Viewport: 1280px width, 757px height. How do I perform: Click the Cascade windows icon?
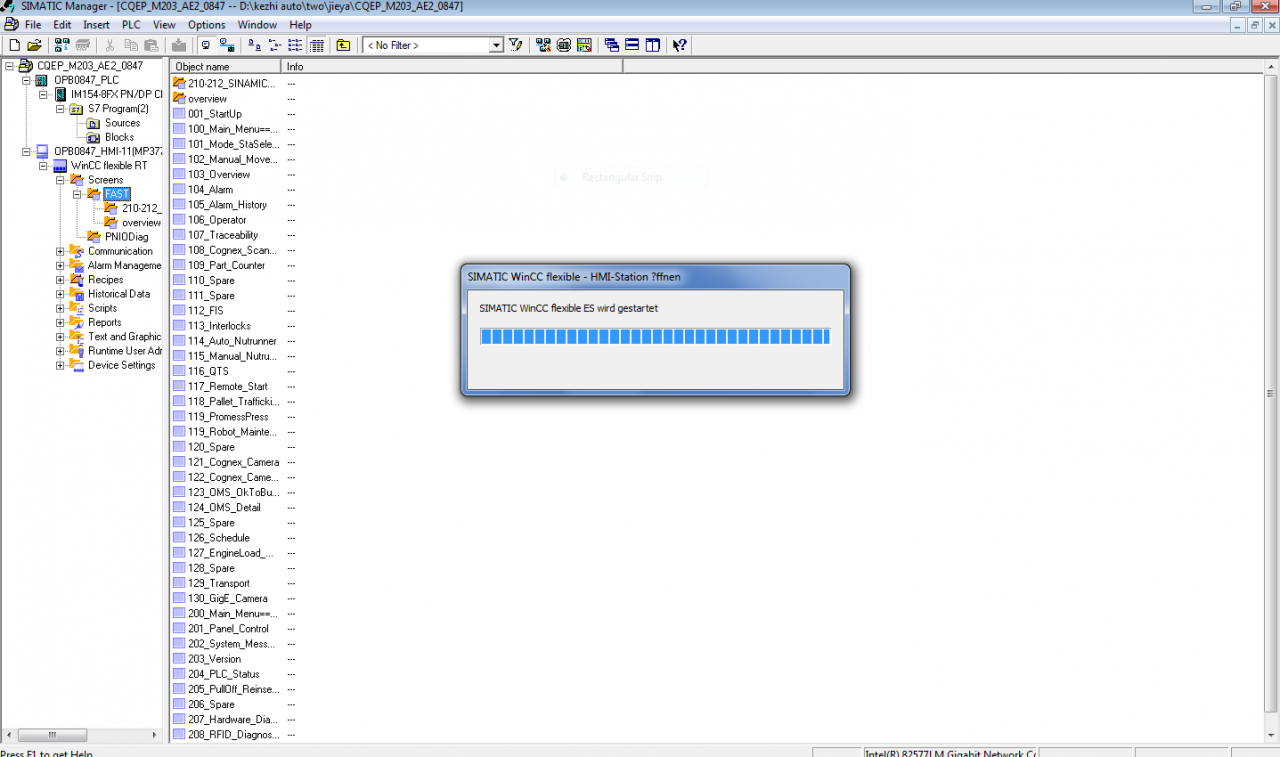point(612,45)
